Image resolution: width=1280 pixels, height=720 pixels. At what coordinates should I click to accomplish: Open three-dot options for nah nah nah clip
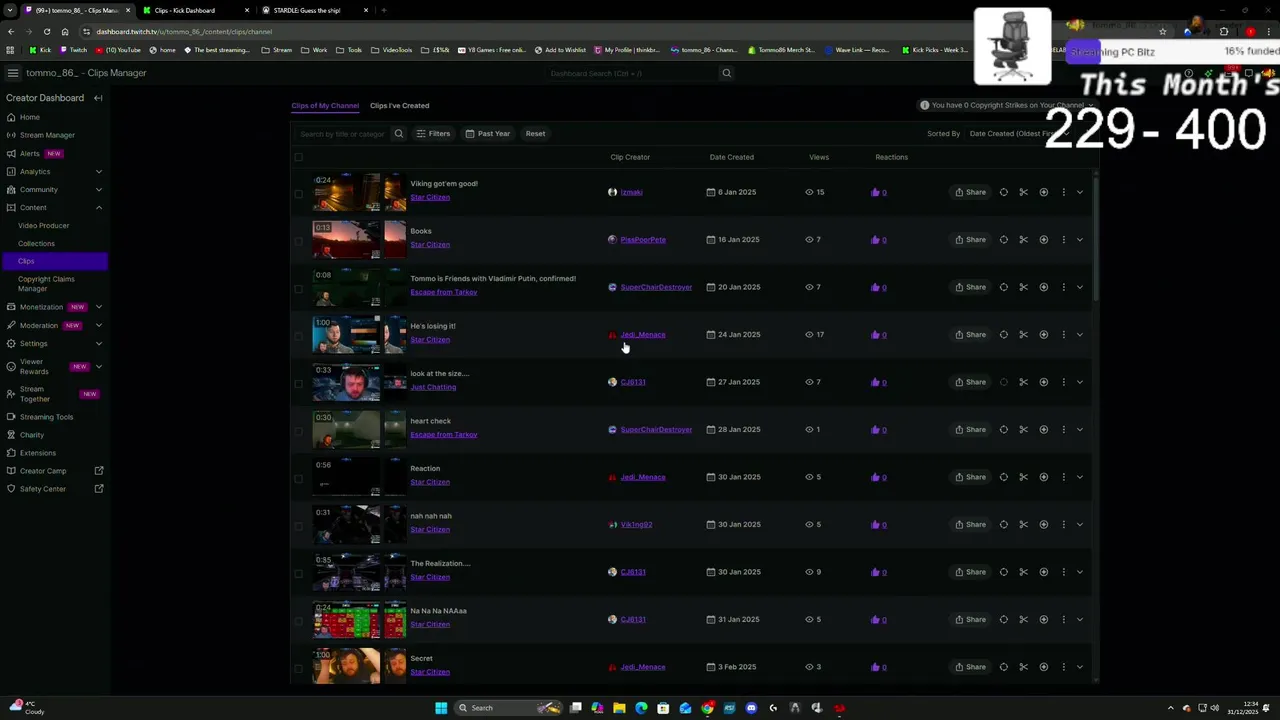1063,525
